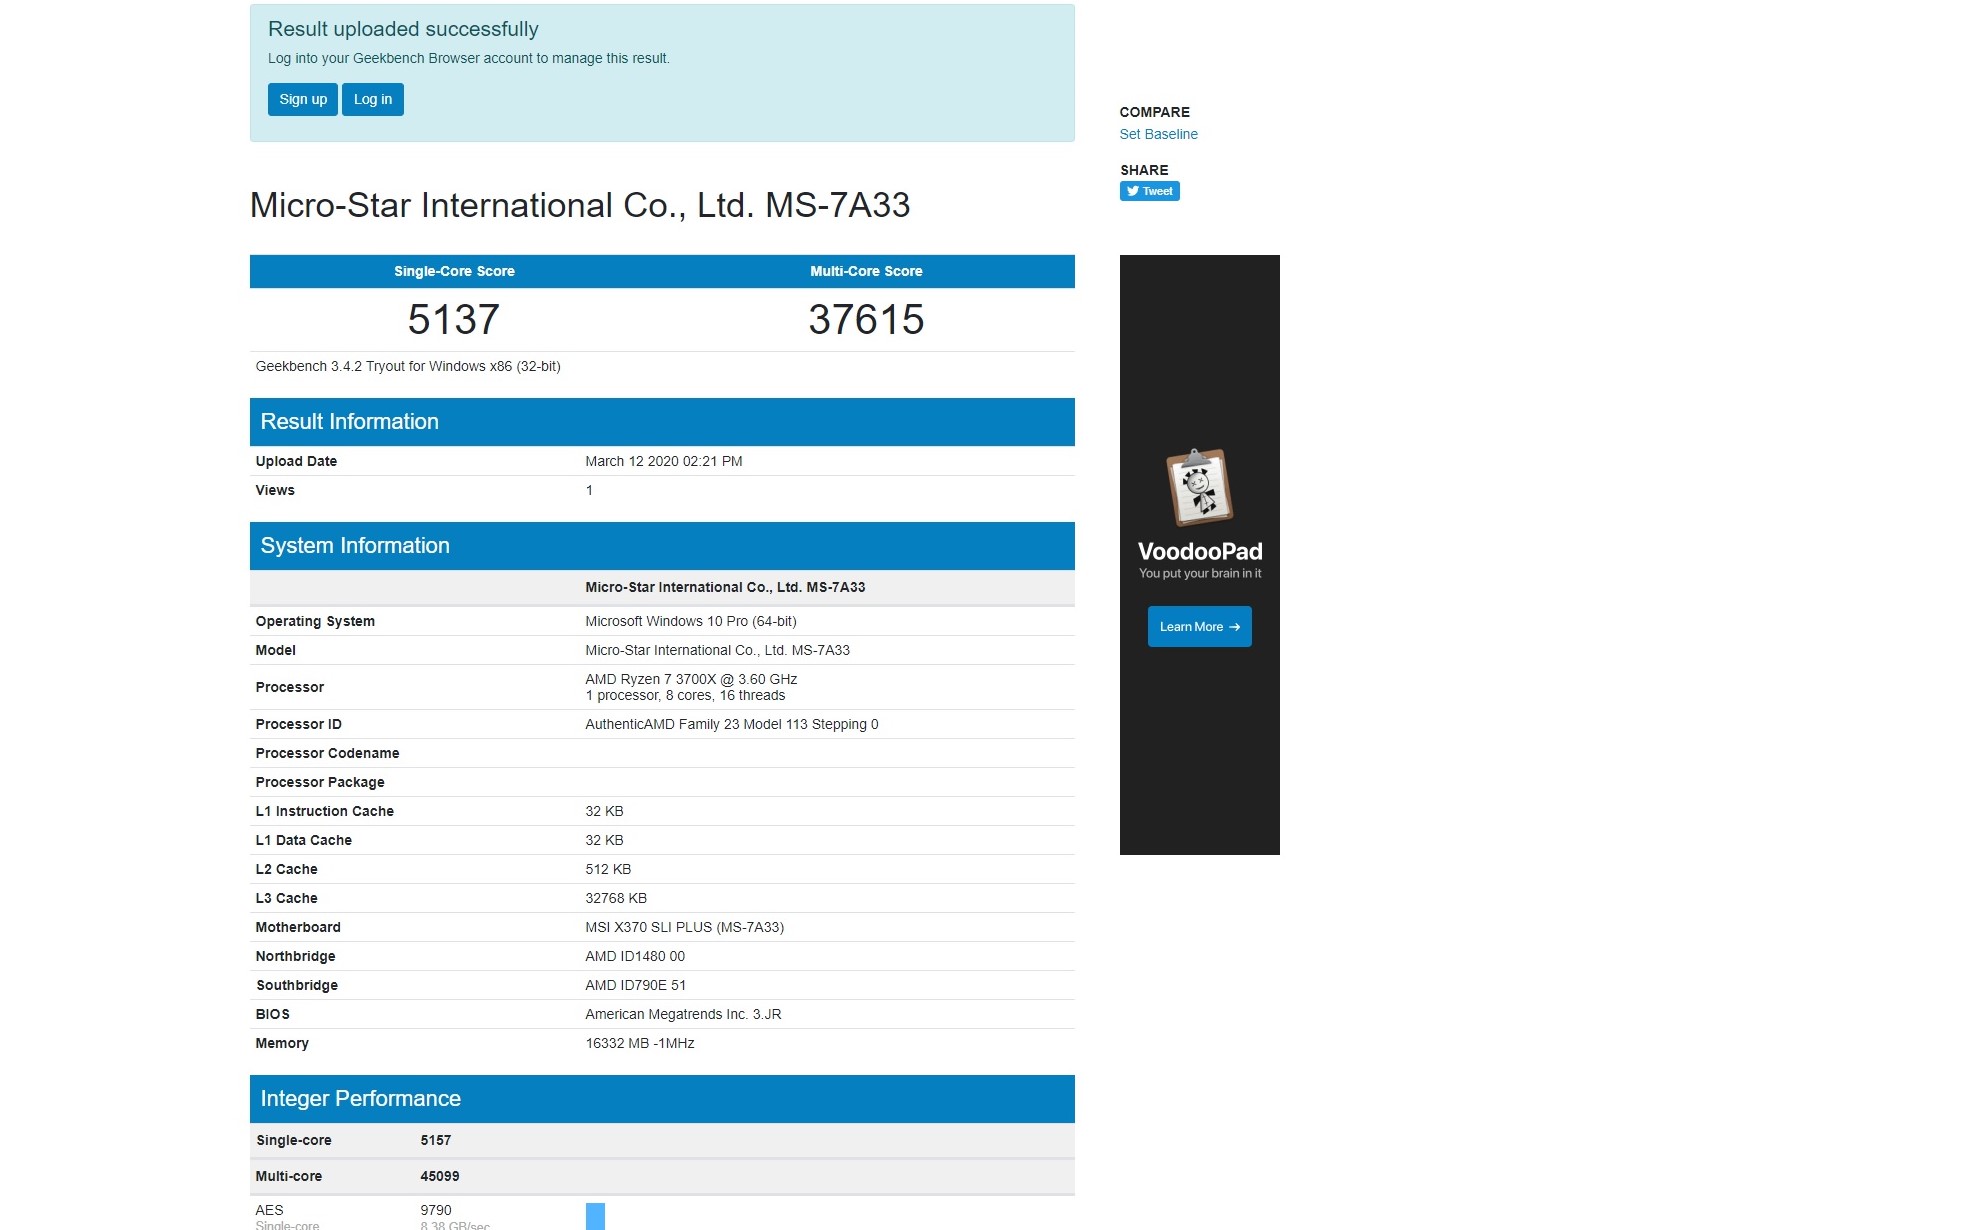This screenshot has width=1973, height=1230.
Task: Click AES score value 9790
Action: (436, 1210)
